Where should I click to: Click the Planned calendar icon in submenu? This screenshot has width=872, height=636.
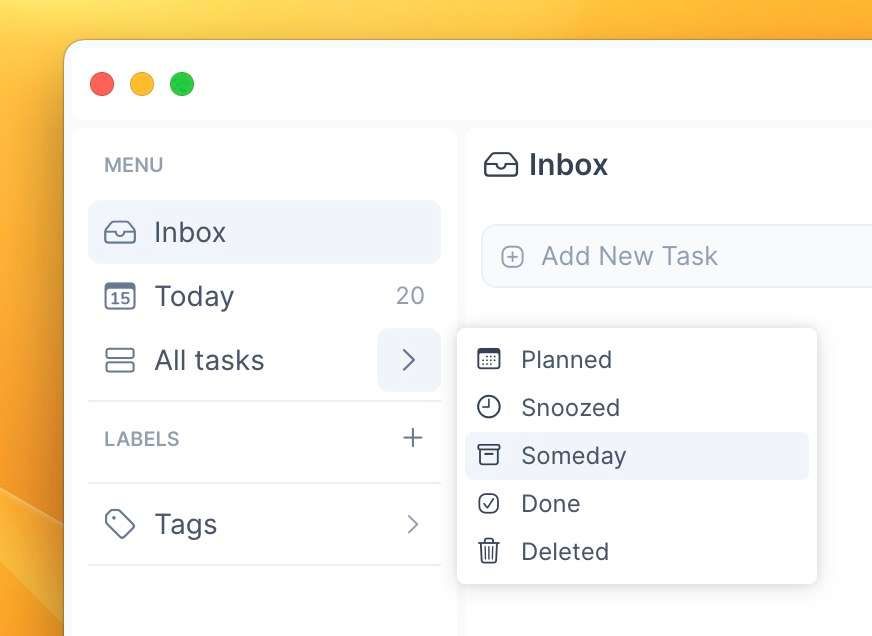click(x=489, y=359)
